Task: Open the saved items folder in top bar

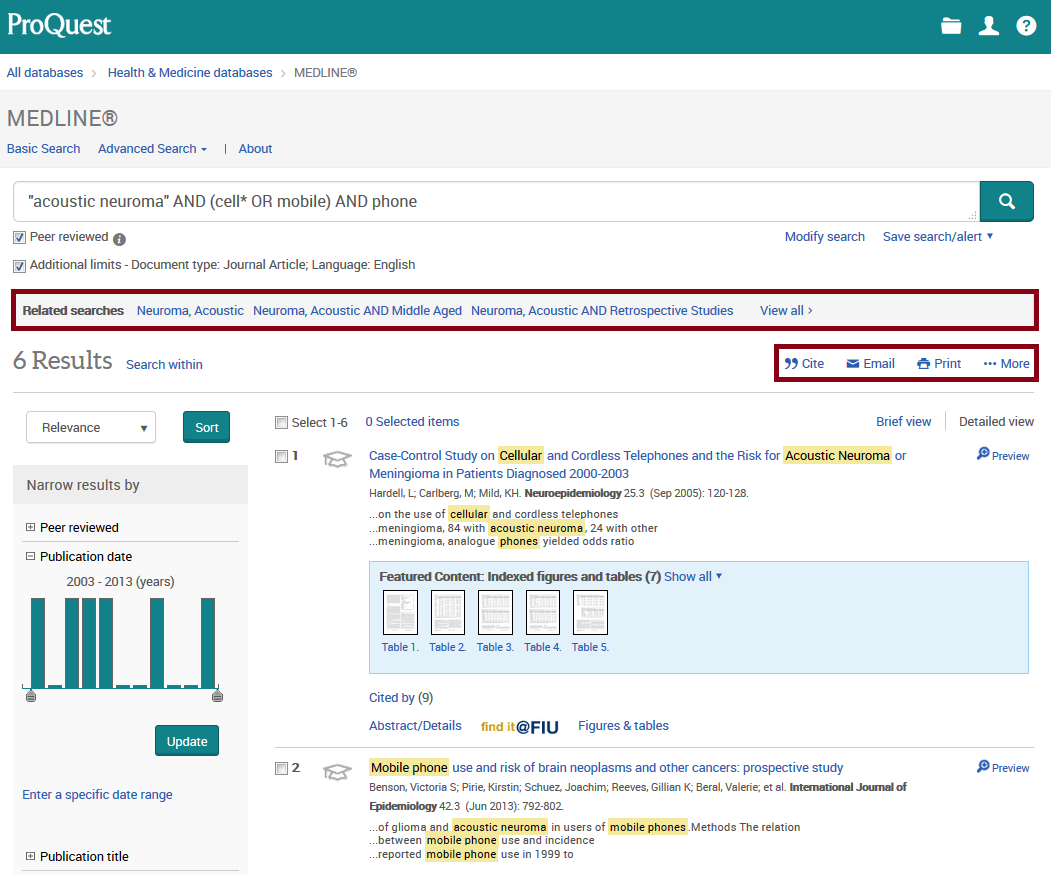Action: pos(951,27)
